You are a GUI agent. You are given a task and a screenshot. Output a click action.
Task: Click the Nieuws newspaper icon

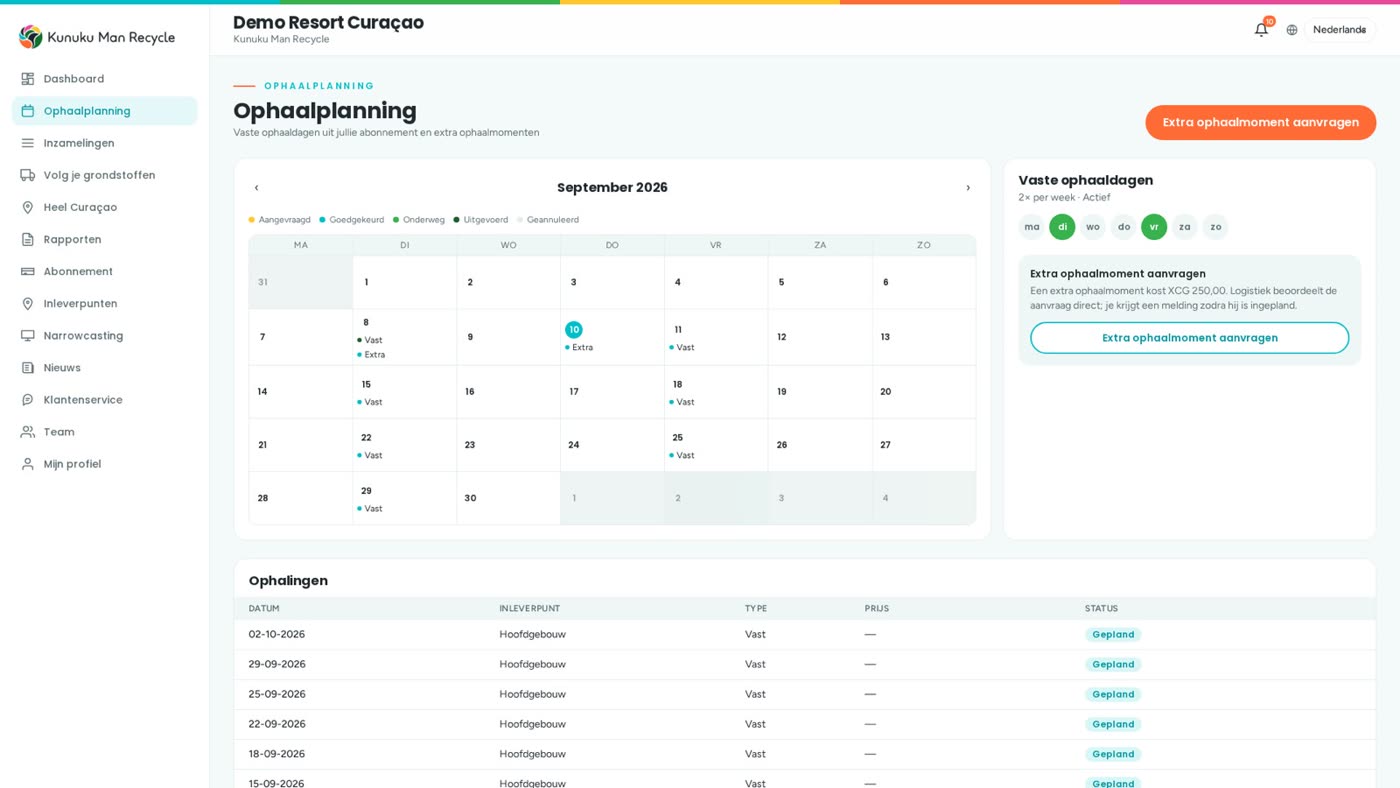tap(28, 367)
